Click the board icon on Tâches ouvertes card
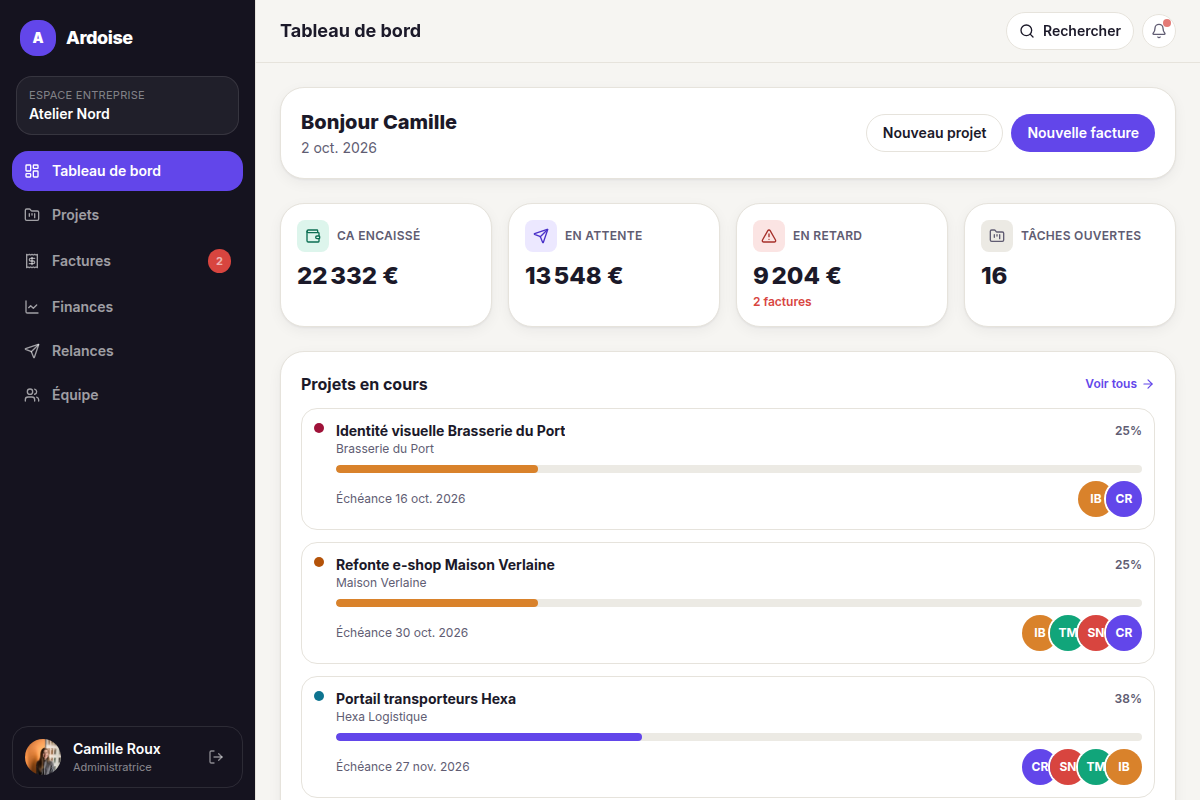The width and height of the screenshot is (1200, 800). pyautogui.click(x=997, y=236)
